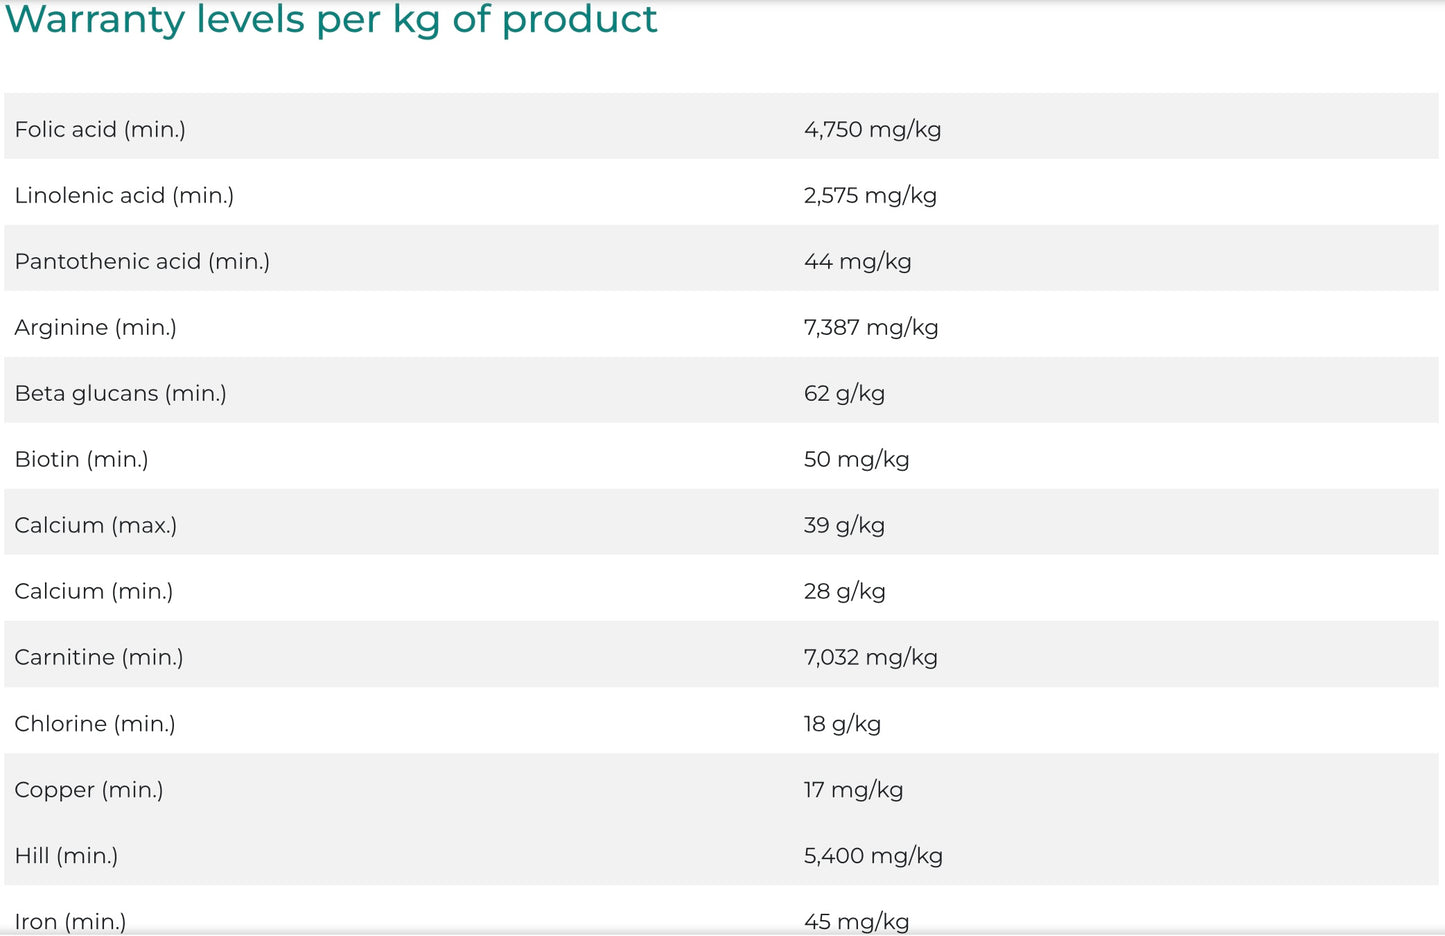Click the 45 mg/kg iron value
The height and width of the screenshot is (936, 1445).
[856, 921]
